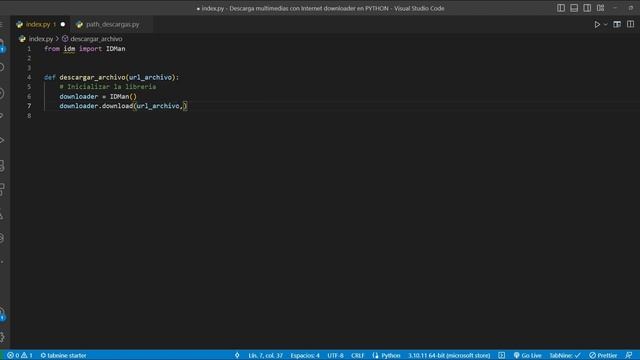Click the unsaved dot on index.py tab
The image size is (640, 360).
[63, 24]
